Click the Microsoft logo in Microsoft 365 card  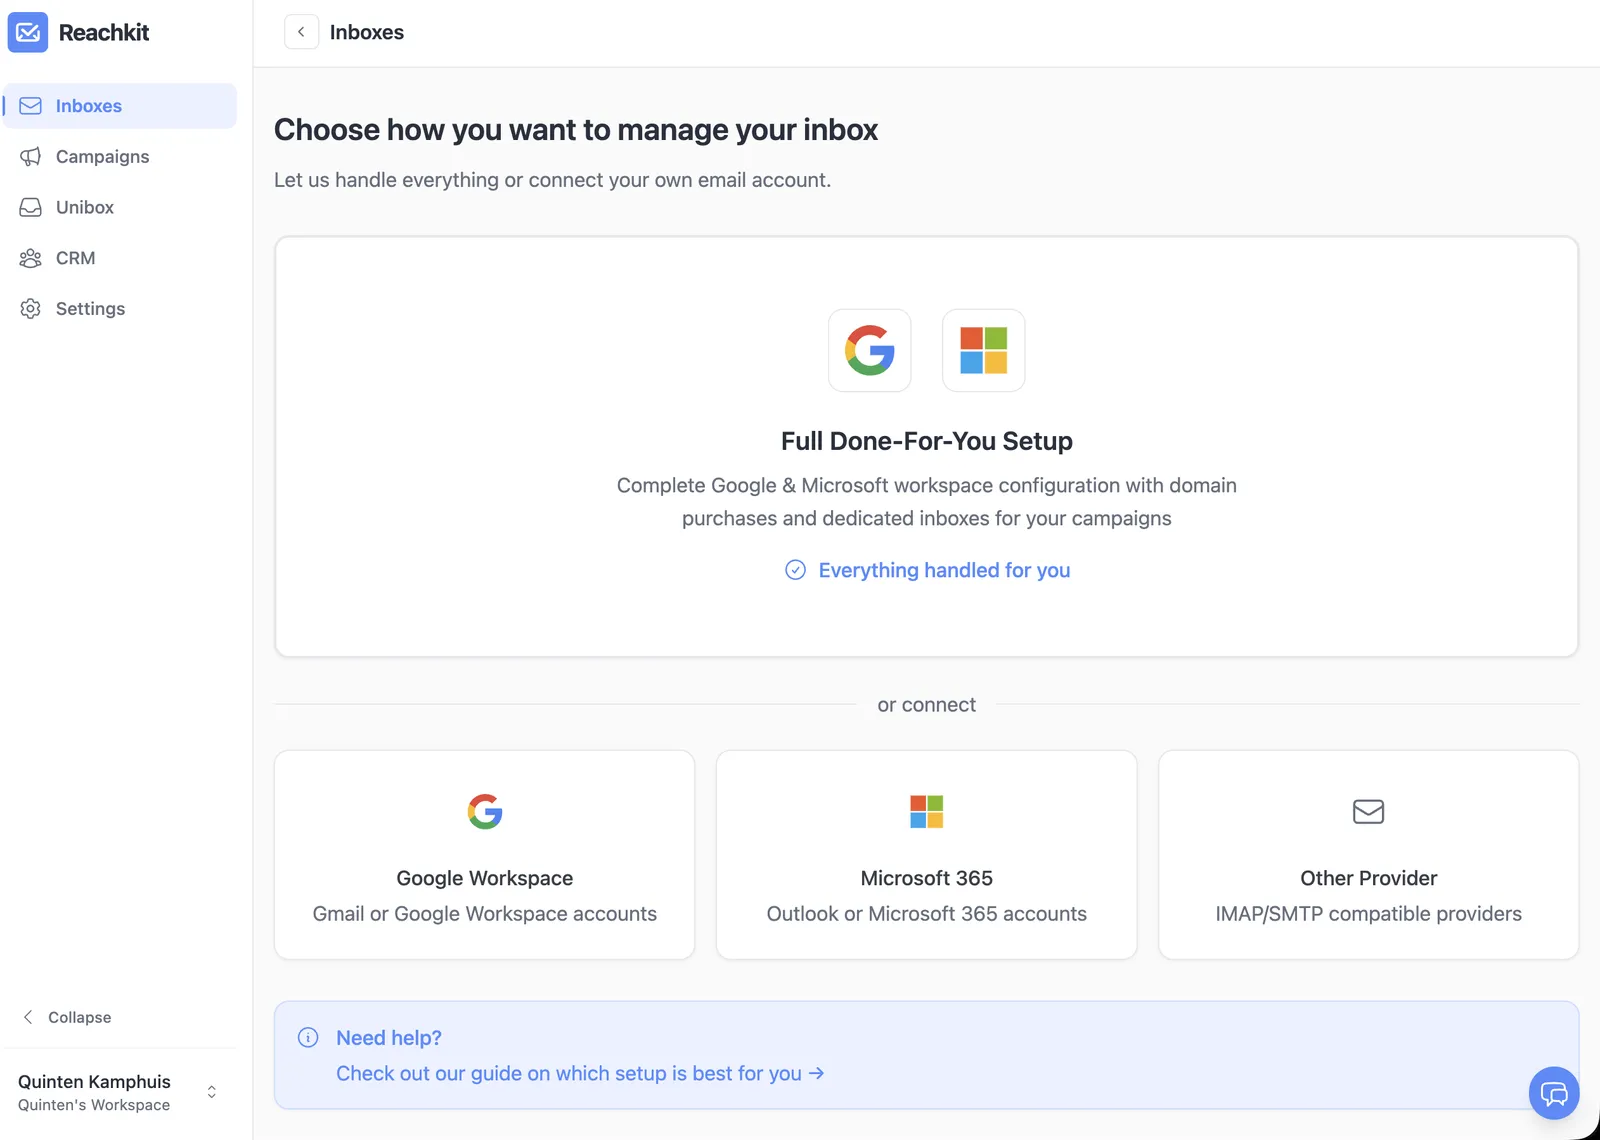point(927,812)
